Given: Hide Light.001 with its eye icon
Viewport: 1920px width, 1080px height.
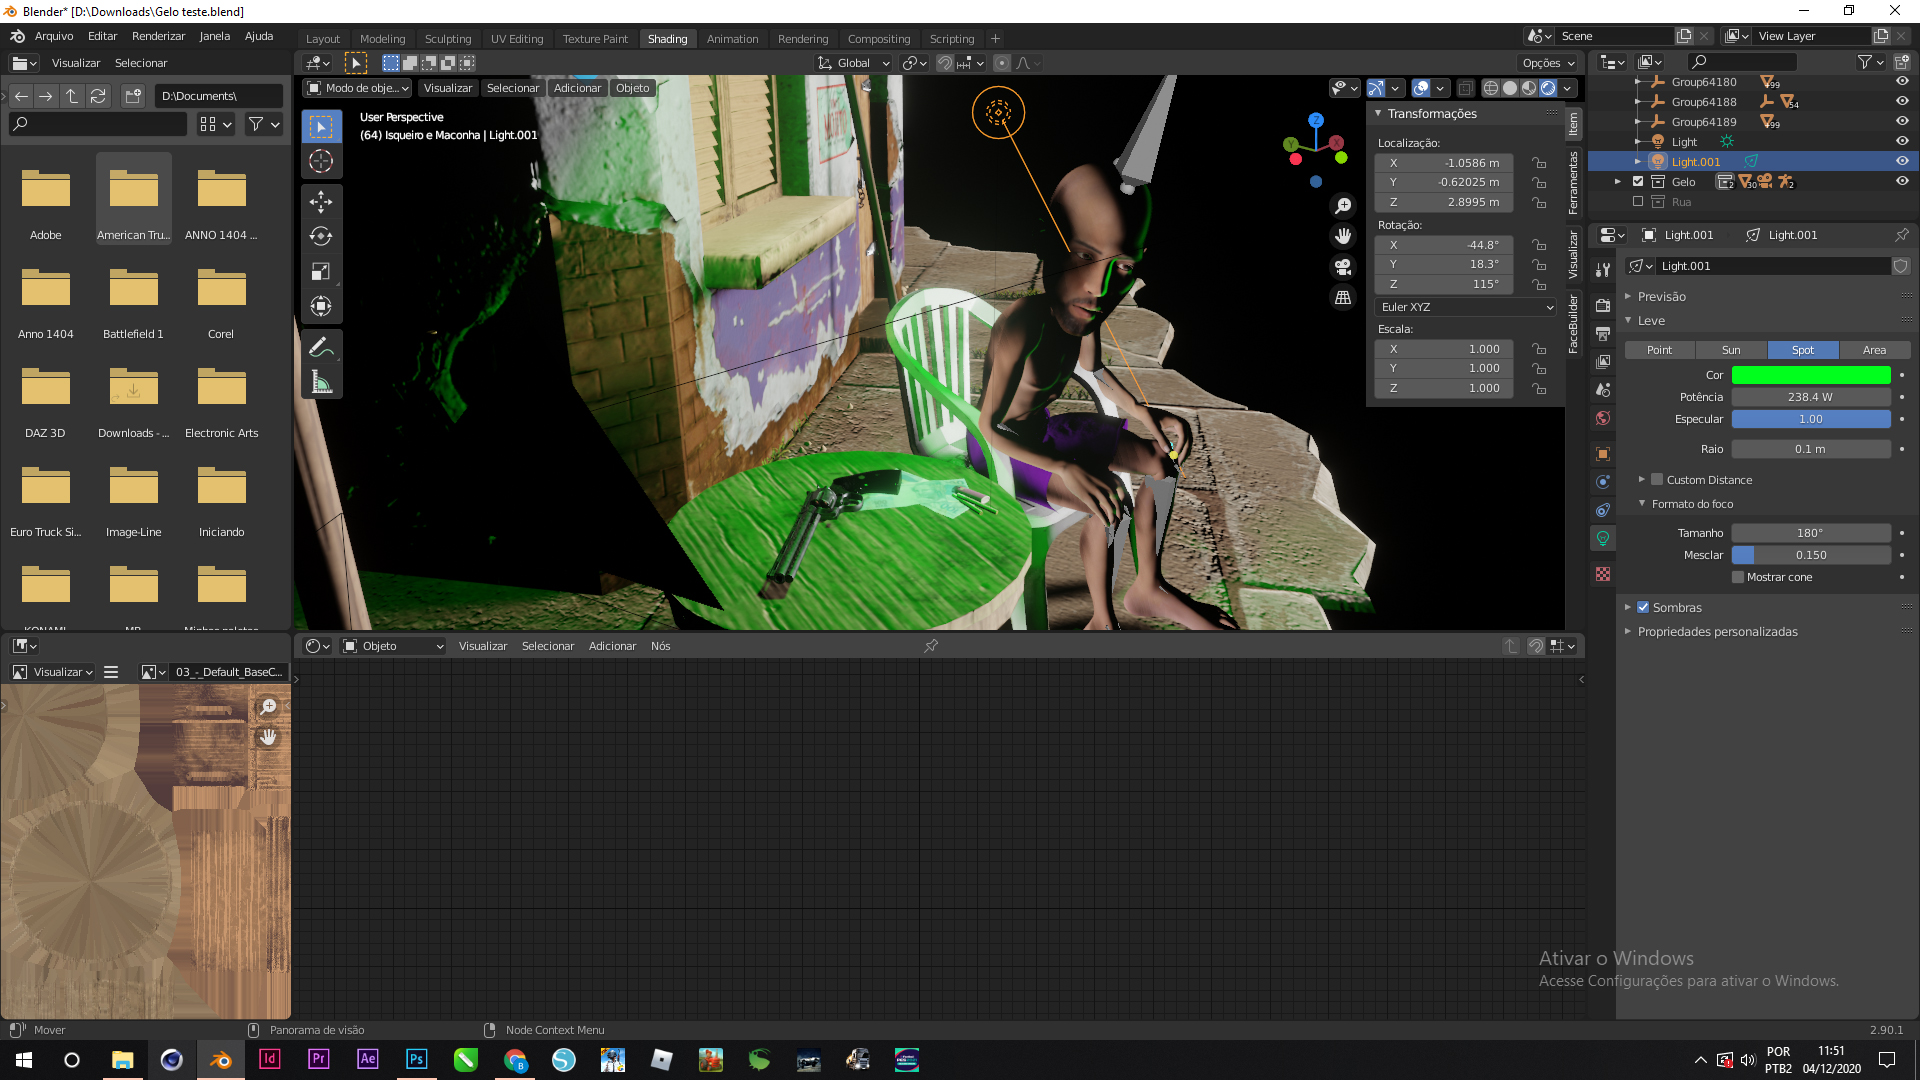Looking at the screenshot, I should click(1902, 161).
